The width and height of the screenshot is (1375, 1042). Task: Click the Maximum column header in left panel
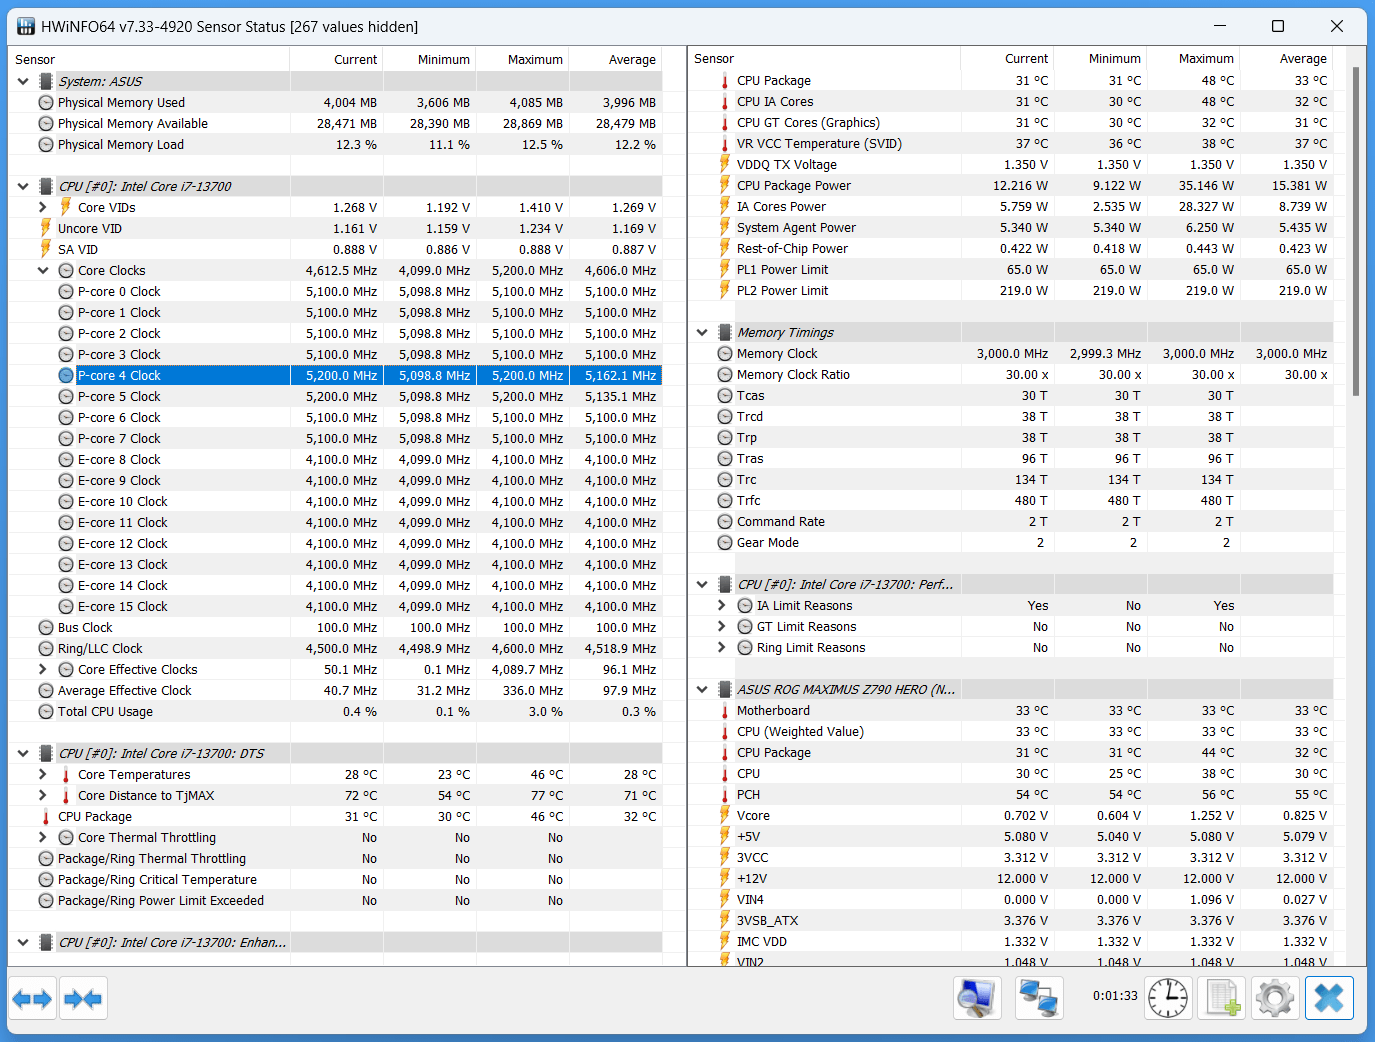523,59
